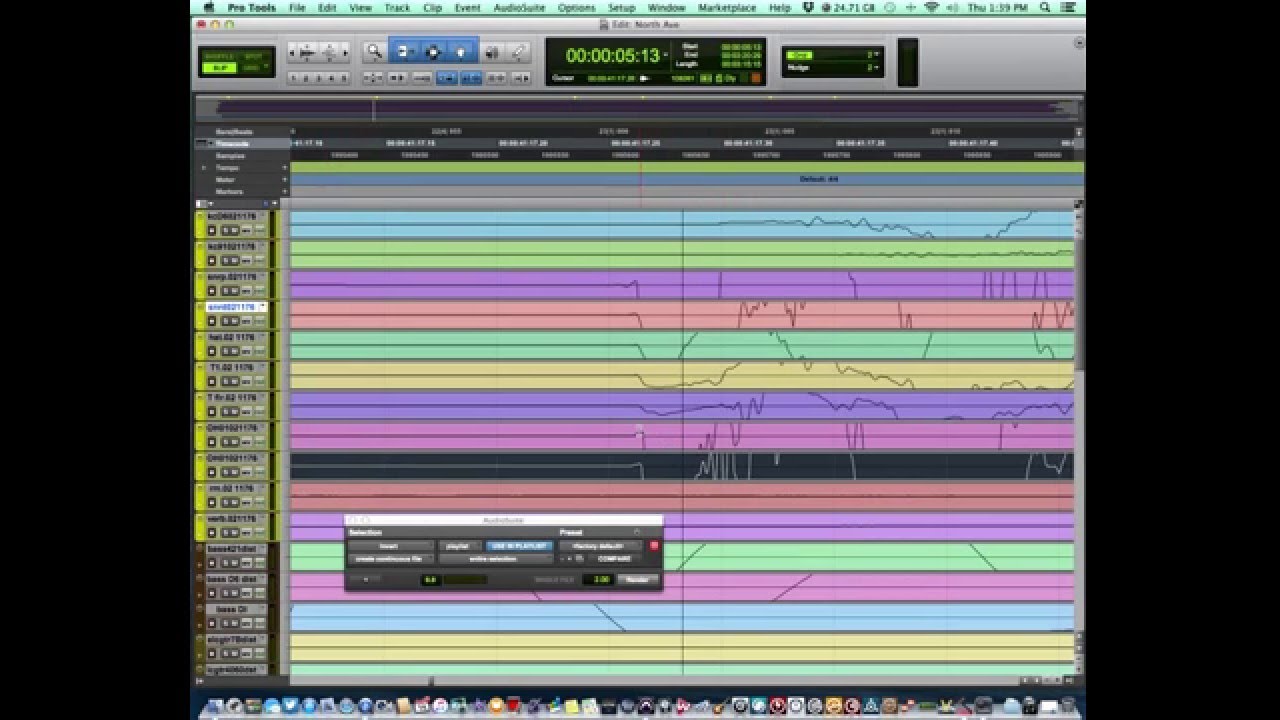This screenshot has height=720, width=1280.
Task: Expand the Tempo ruler
Action: 204,168
